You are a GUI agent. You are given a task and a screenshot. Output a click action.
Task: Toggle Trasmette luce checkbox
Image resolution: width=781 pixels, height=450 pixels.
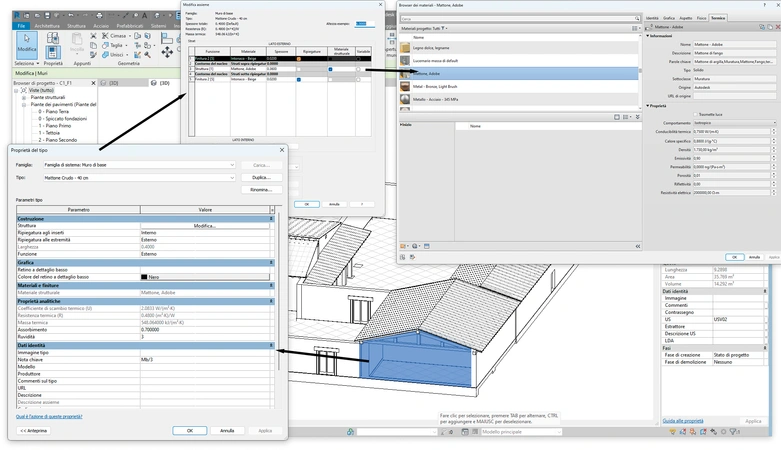(696, 114)
